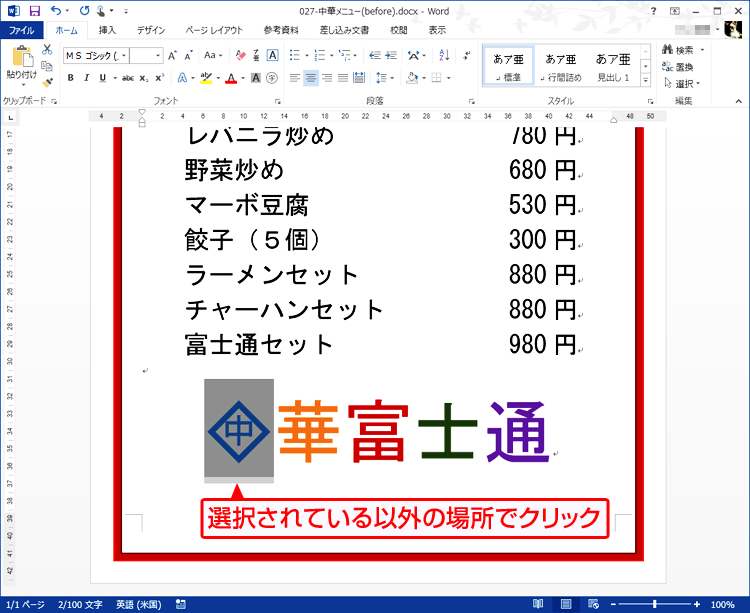Open the font name dropdown (MS ゴシック)
The image size is (750, 613).
tap(124, 55)
